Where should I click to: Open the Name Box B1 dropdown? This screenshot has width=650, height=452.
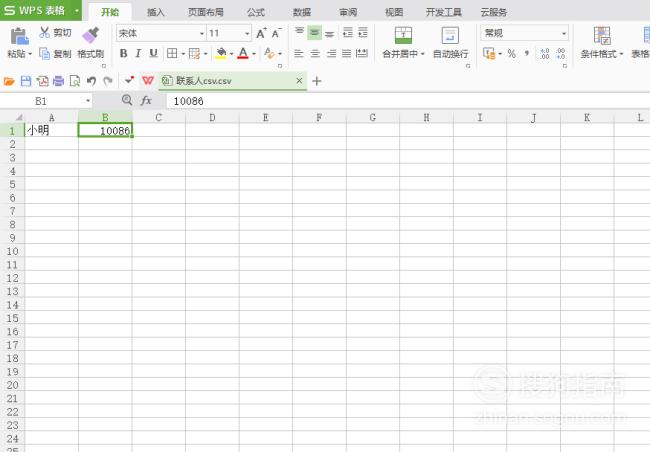[x=88, y=101]
